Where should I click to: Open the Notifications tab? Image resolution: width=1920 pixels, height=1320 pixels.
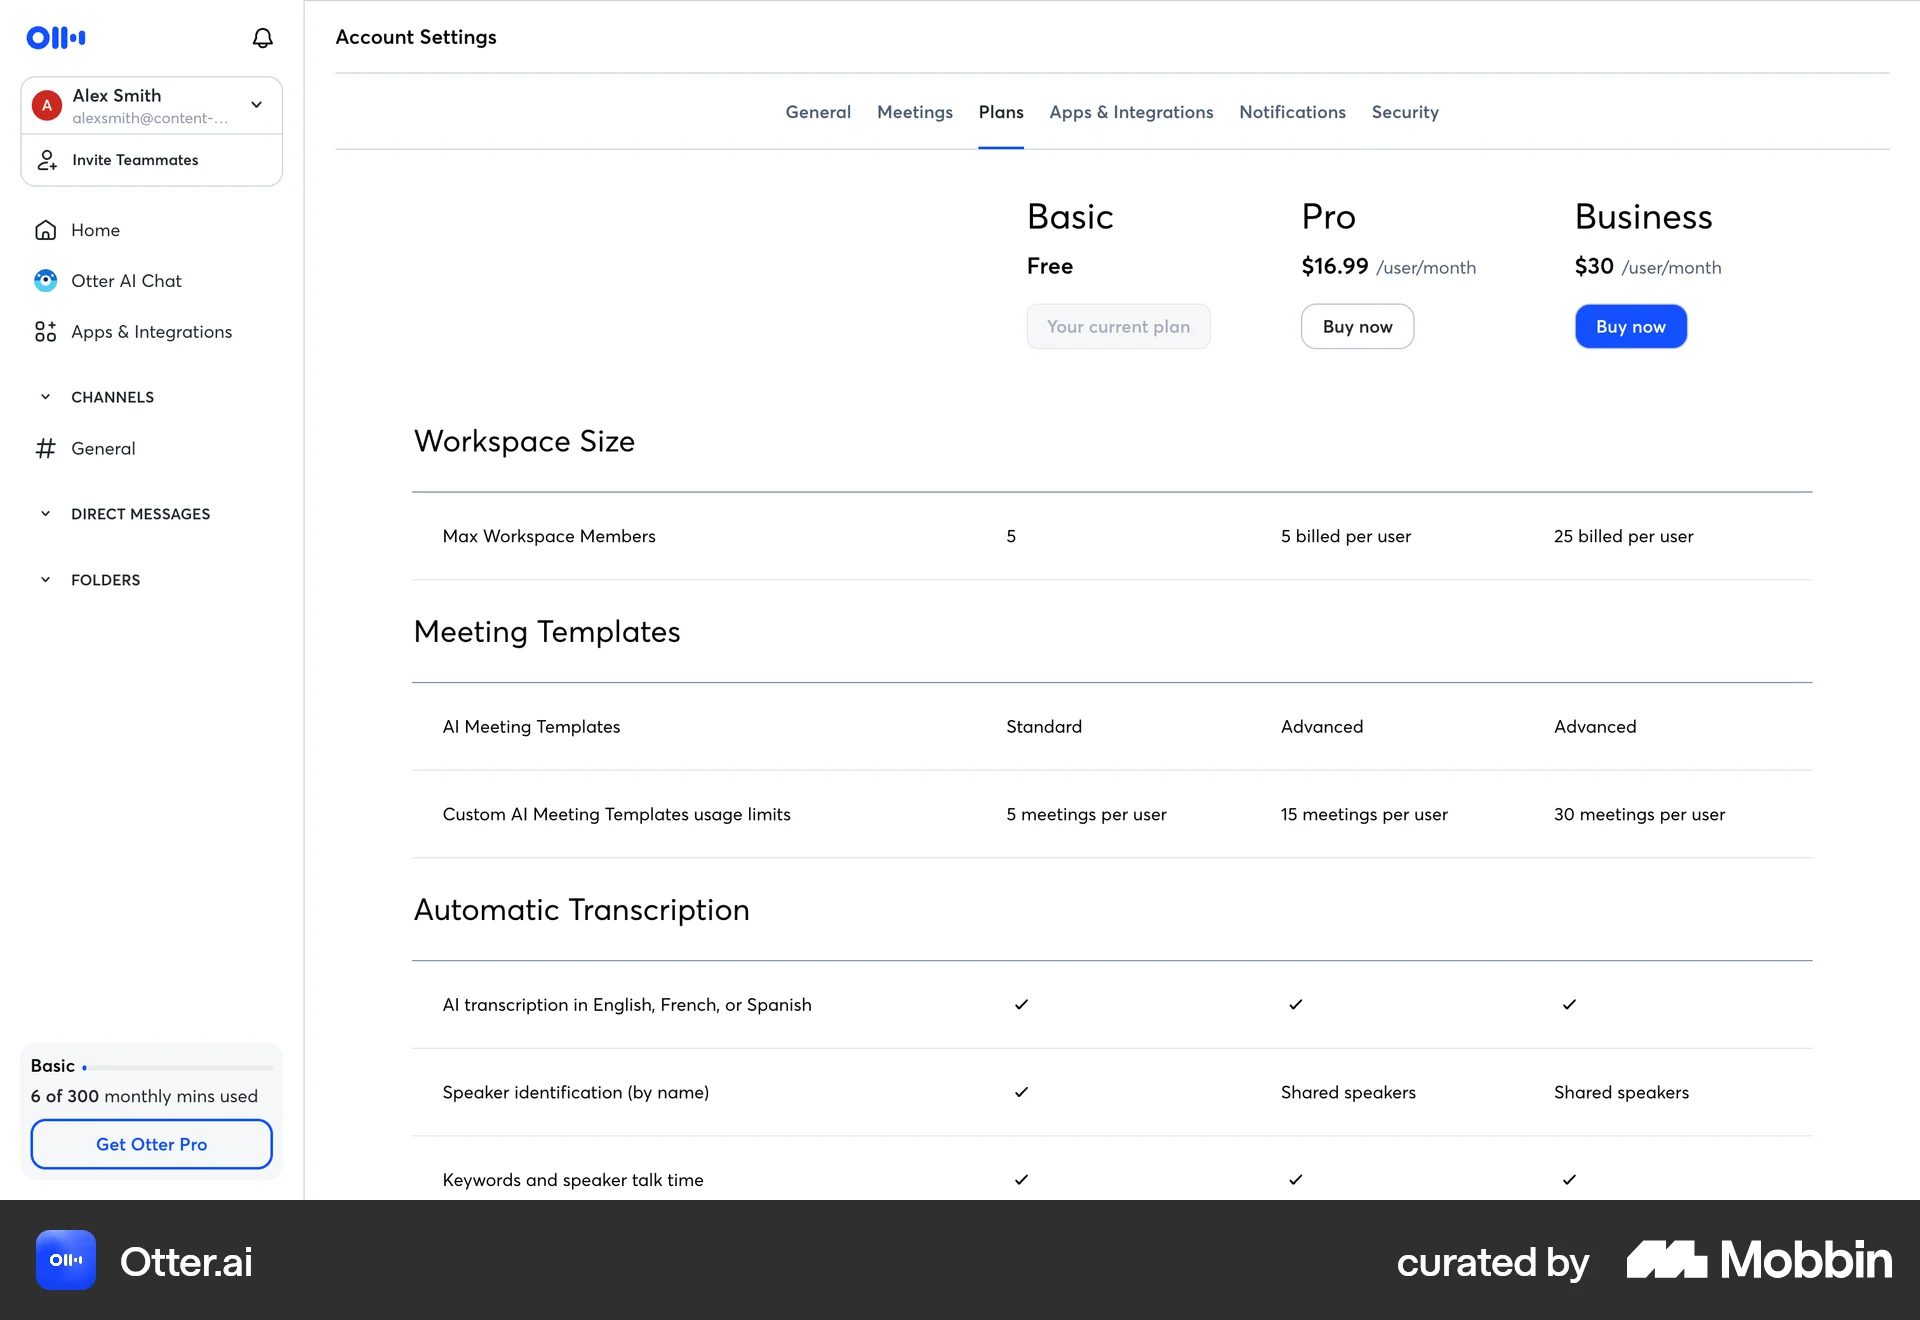tap(1292, 112)
